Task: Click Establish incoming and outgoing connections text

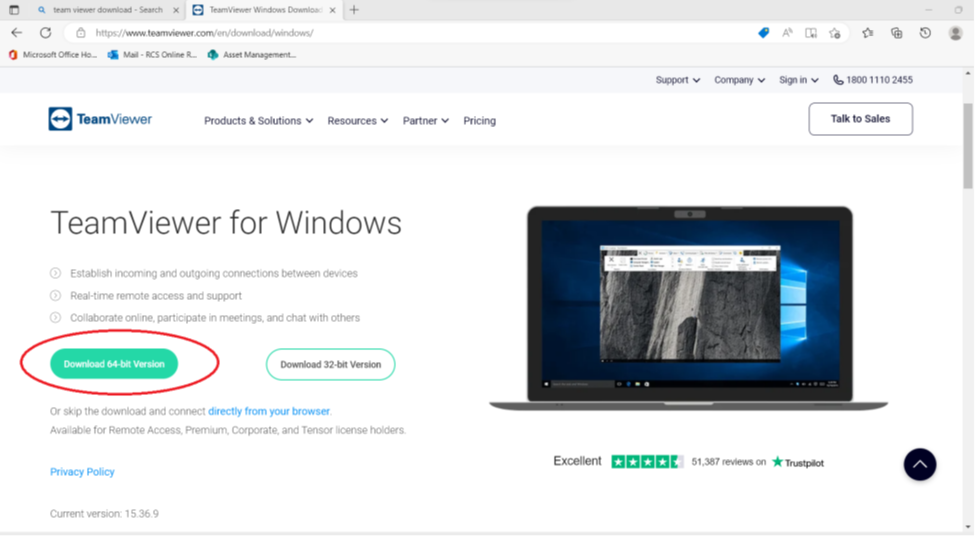Action: 214,273
